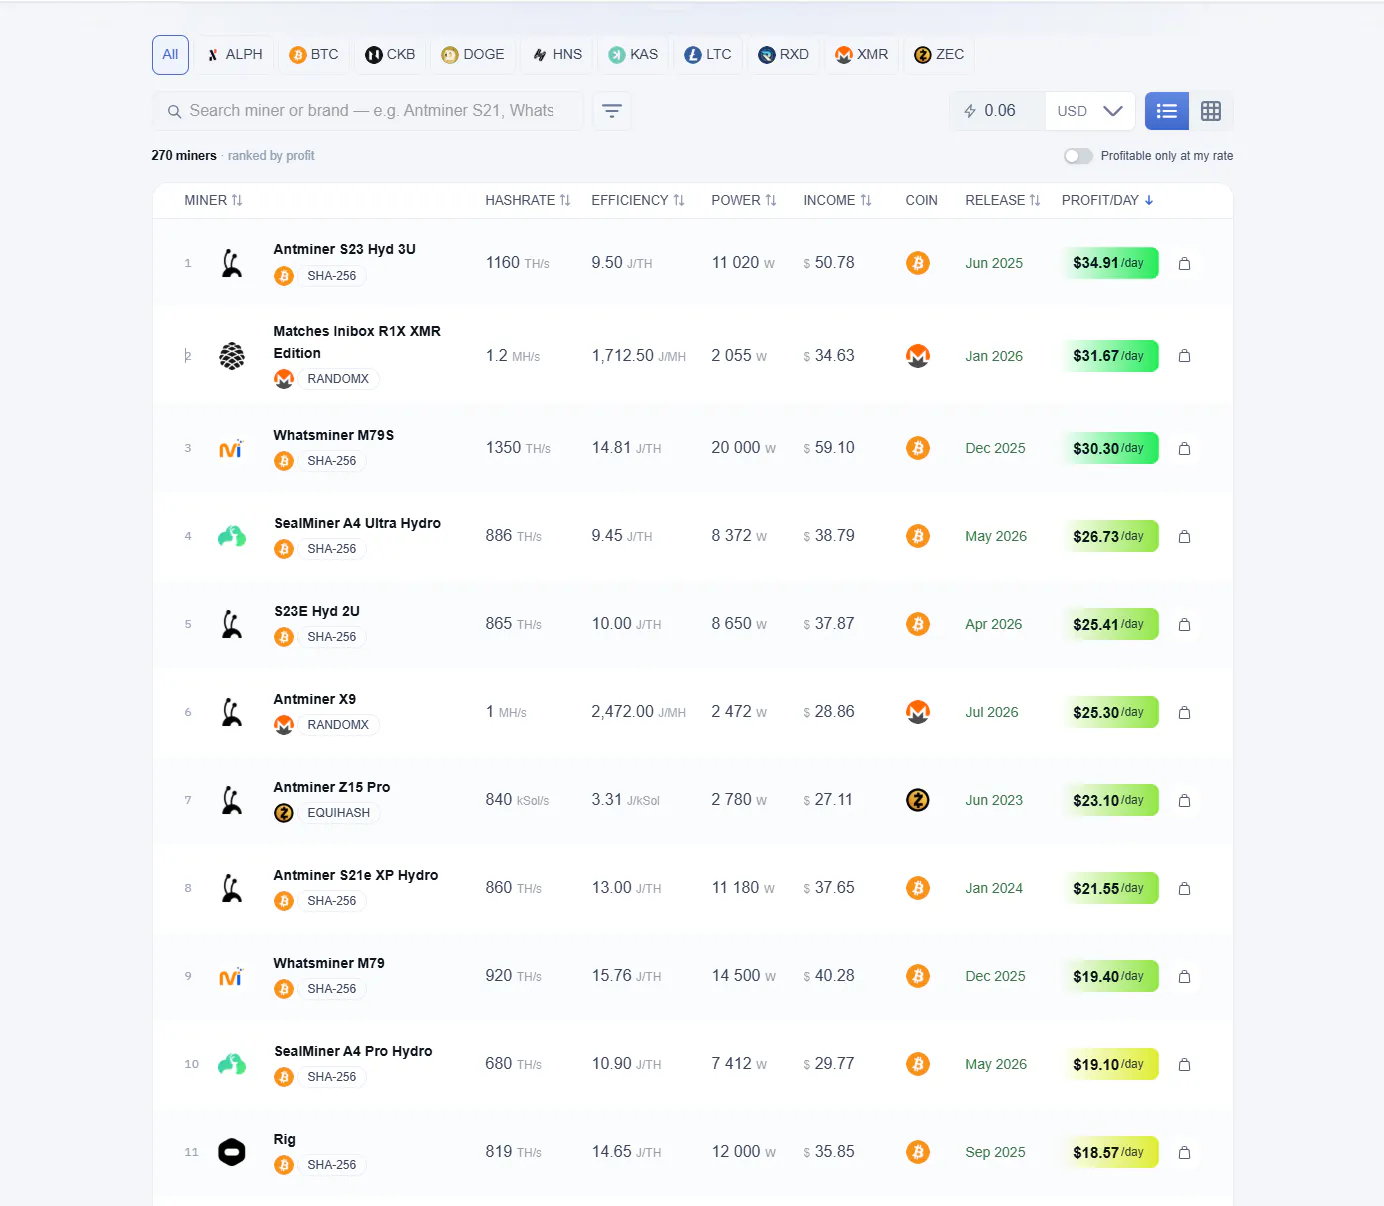Open SealMiner A4 Ultra Hydro link
The width and height of the screenshot is (1384, 1206).
pyautogui.click(x=357, y=523)
